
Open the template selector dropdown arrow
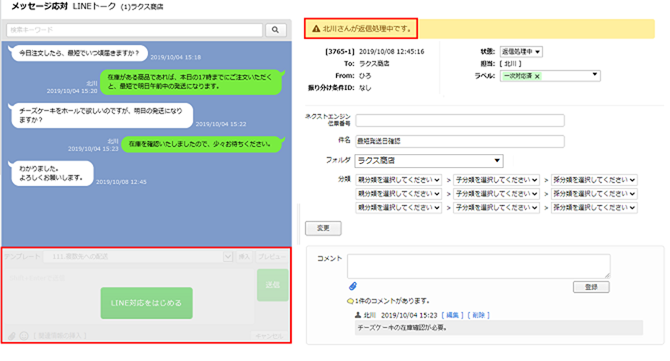(x=228, y=256)
